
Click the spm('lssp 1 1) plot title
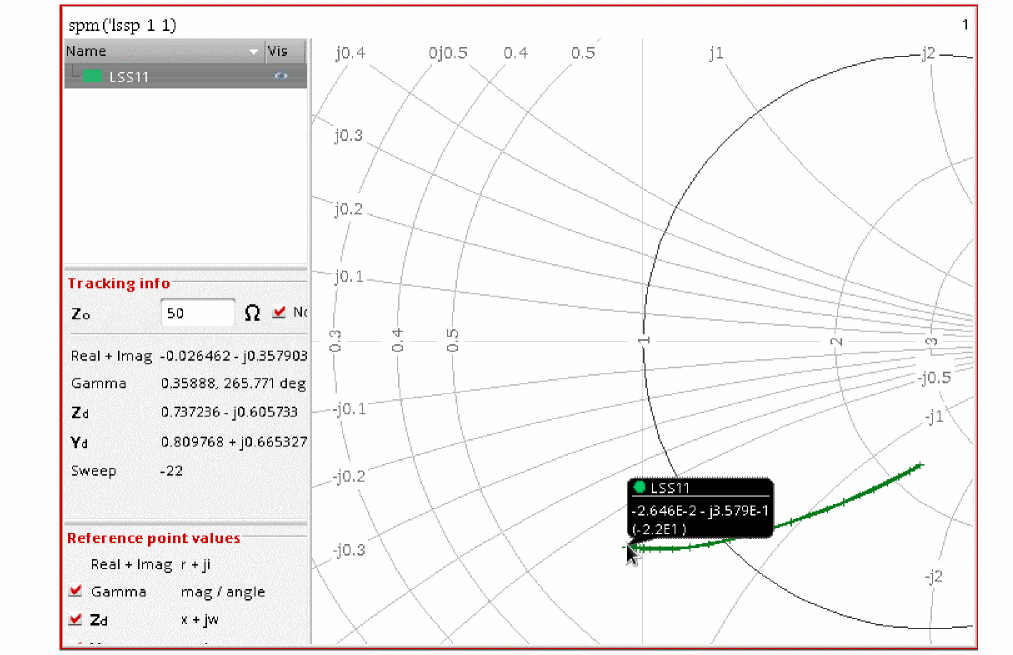click(123, 25)
